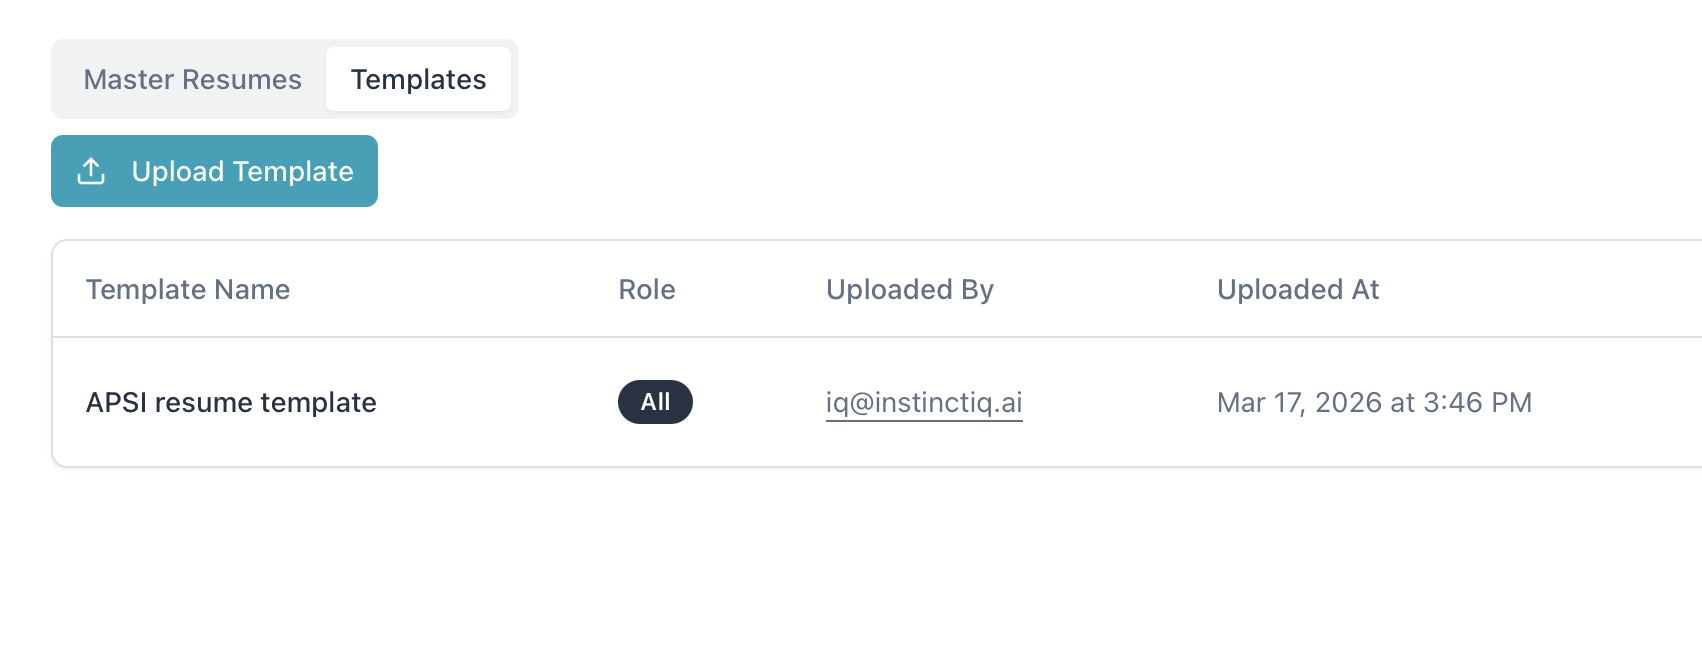1702x665 pixels.
Task: Click the word Template in Upload Template
Action: (x=293, y=171)
